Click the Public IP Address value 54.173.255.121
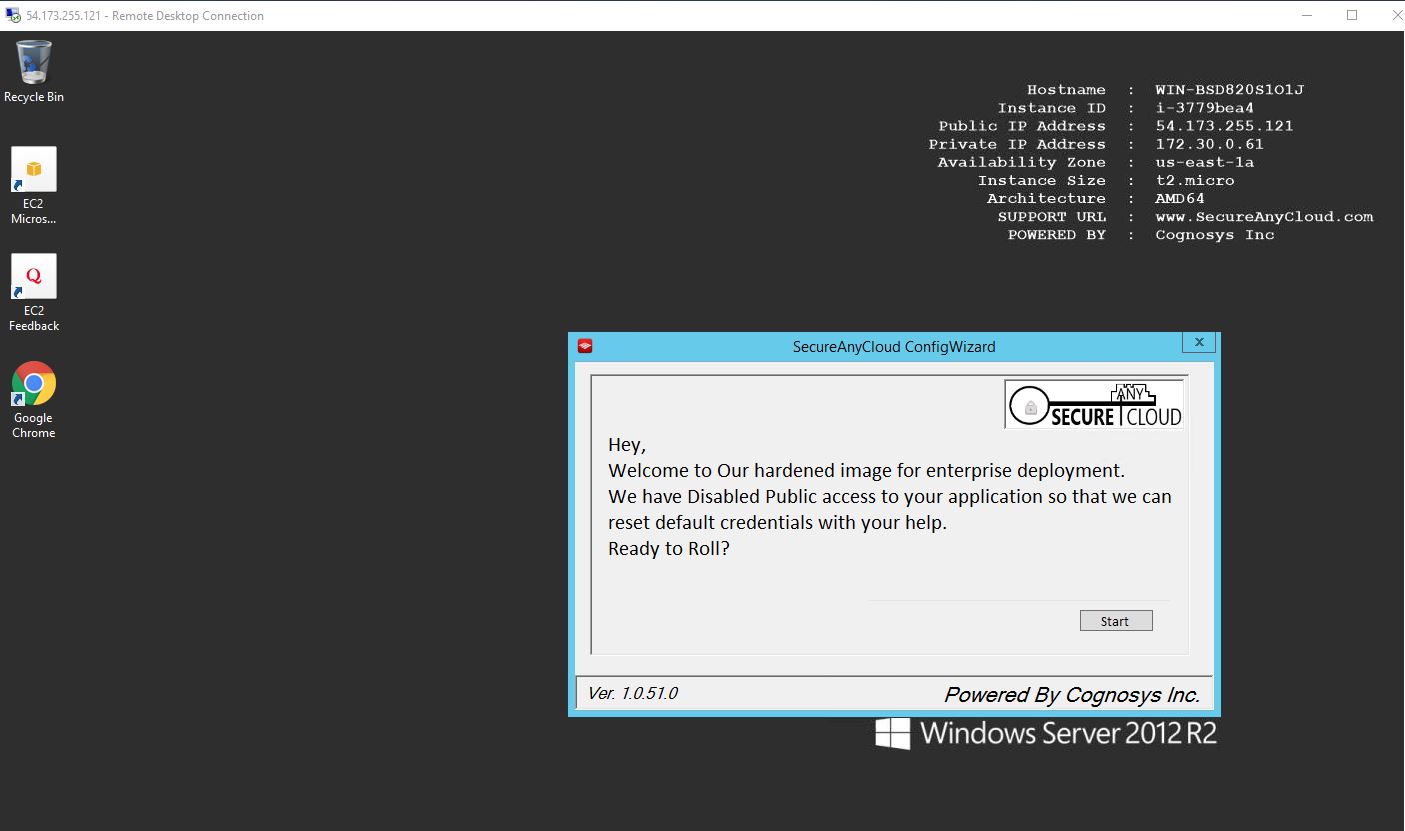The width and height of the screenshot is (1405, 831). [x=1224, y=126]
